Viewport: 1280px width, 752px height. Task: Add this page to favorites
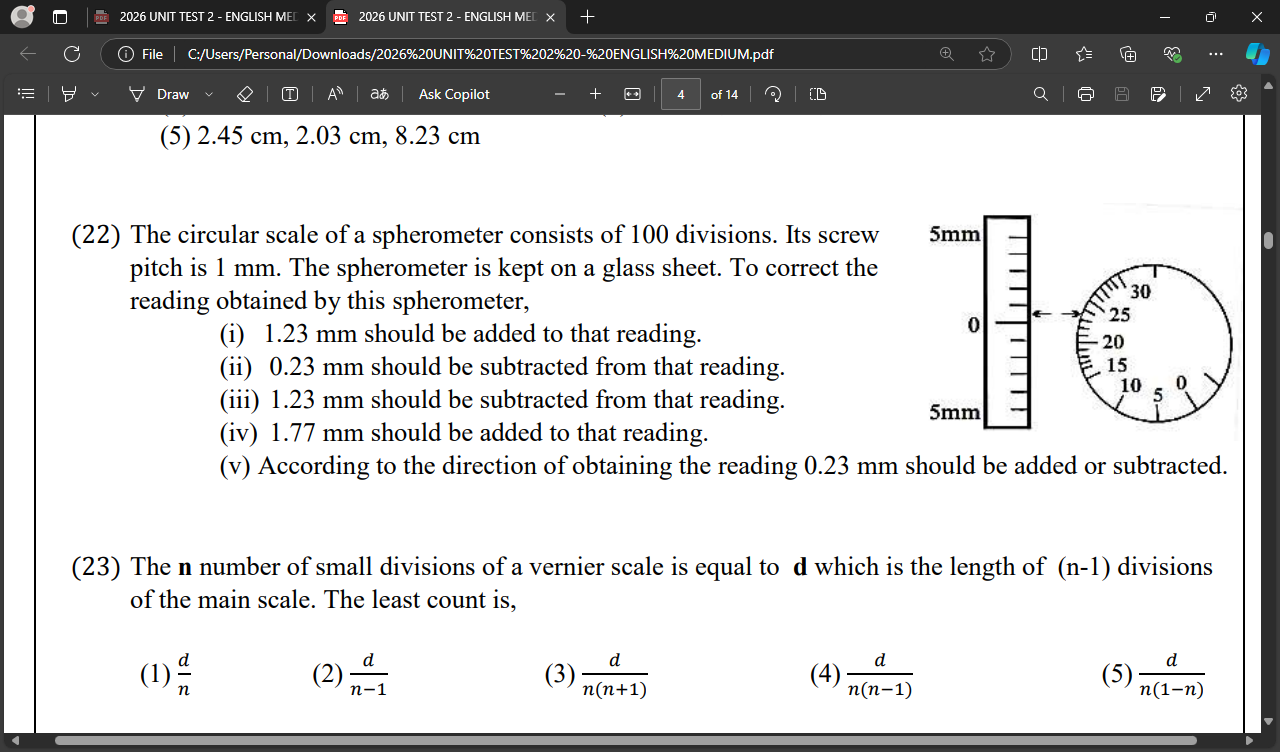pyautogui.click(x=987, y=54)
